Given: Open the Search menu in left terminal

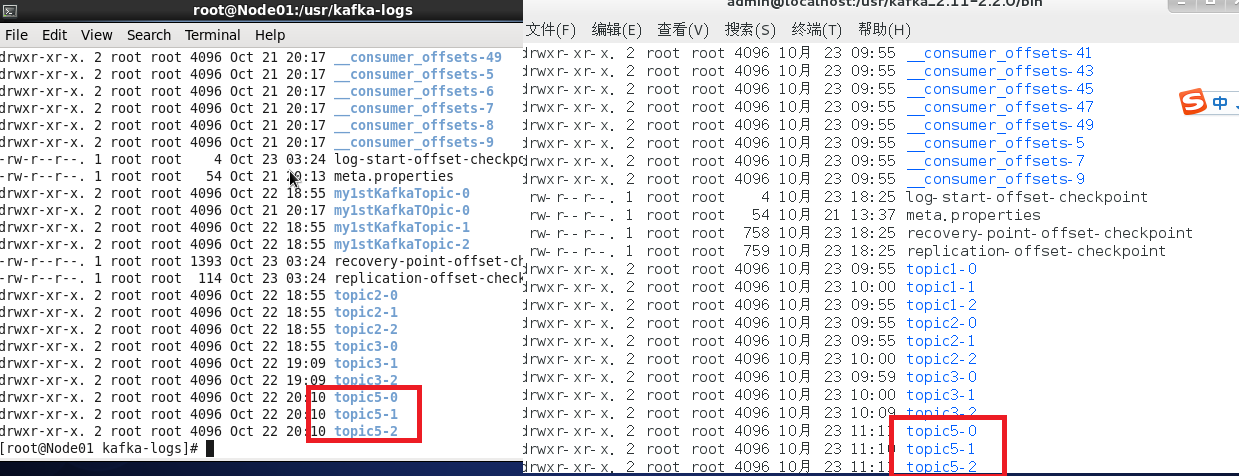Looking at the screenshot, I should pos(149,35).
